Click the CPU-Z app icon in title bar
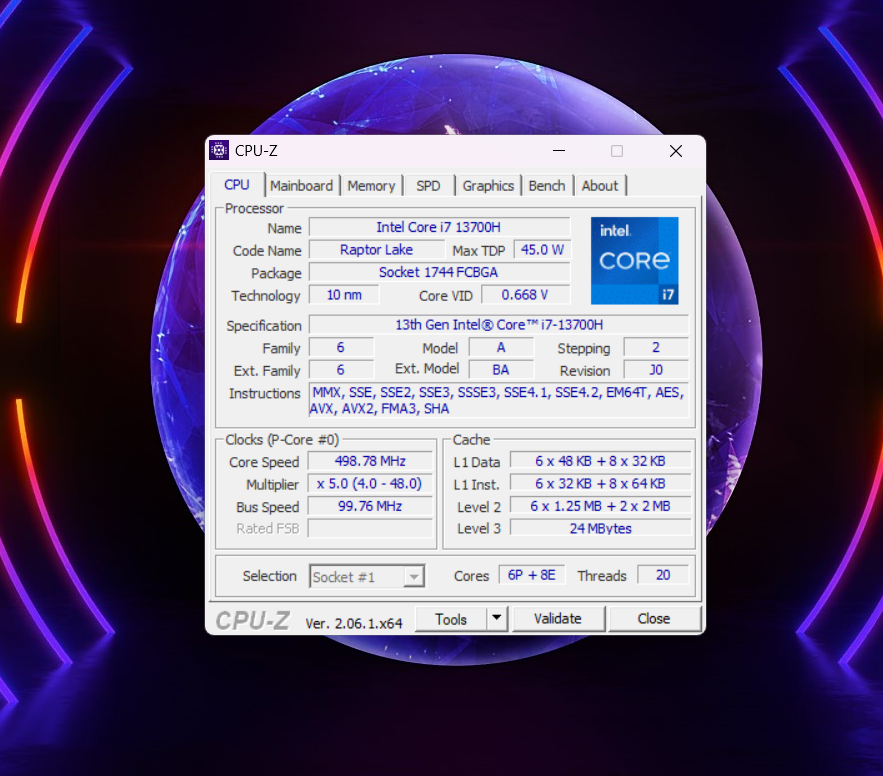Image resolution: width=883 pixels, height=776 pixels. click(x=218, y=150)
